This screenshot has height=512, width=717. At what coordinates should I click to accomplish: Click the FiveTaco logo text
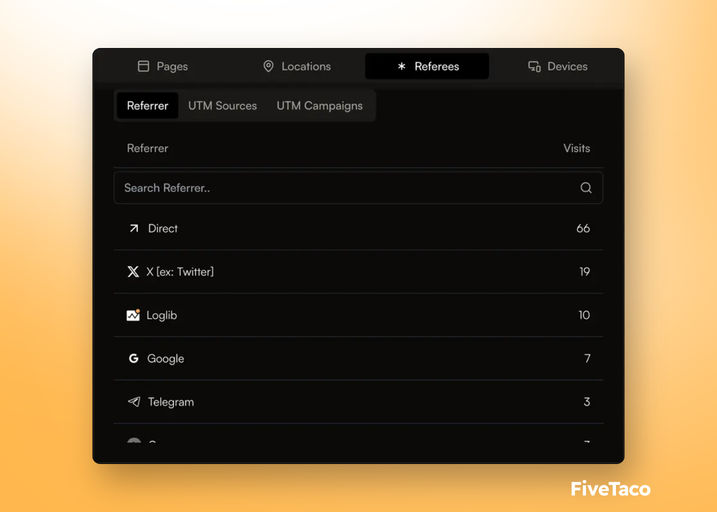610,489
